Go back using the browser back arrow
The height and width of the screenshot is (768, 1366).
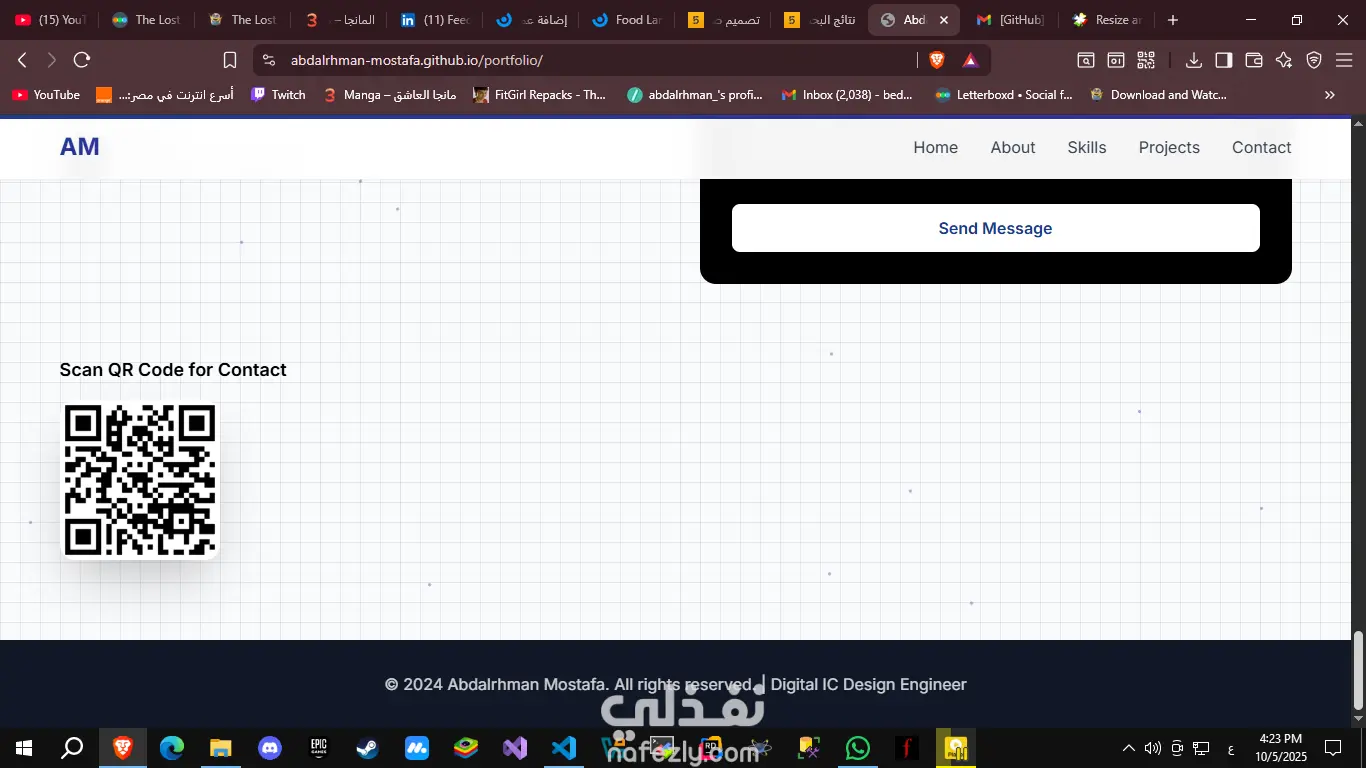click(22, 60)
